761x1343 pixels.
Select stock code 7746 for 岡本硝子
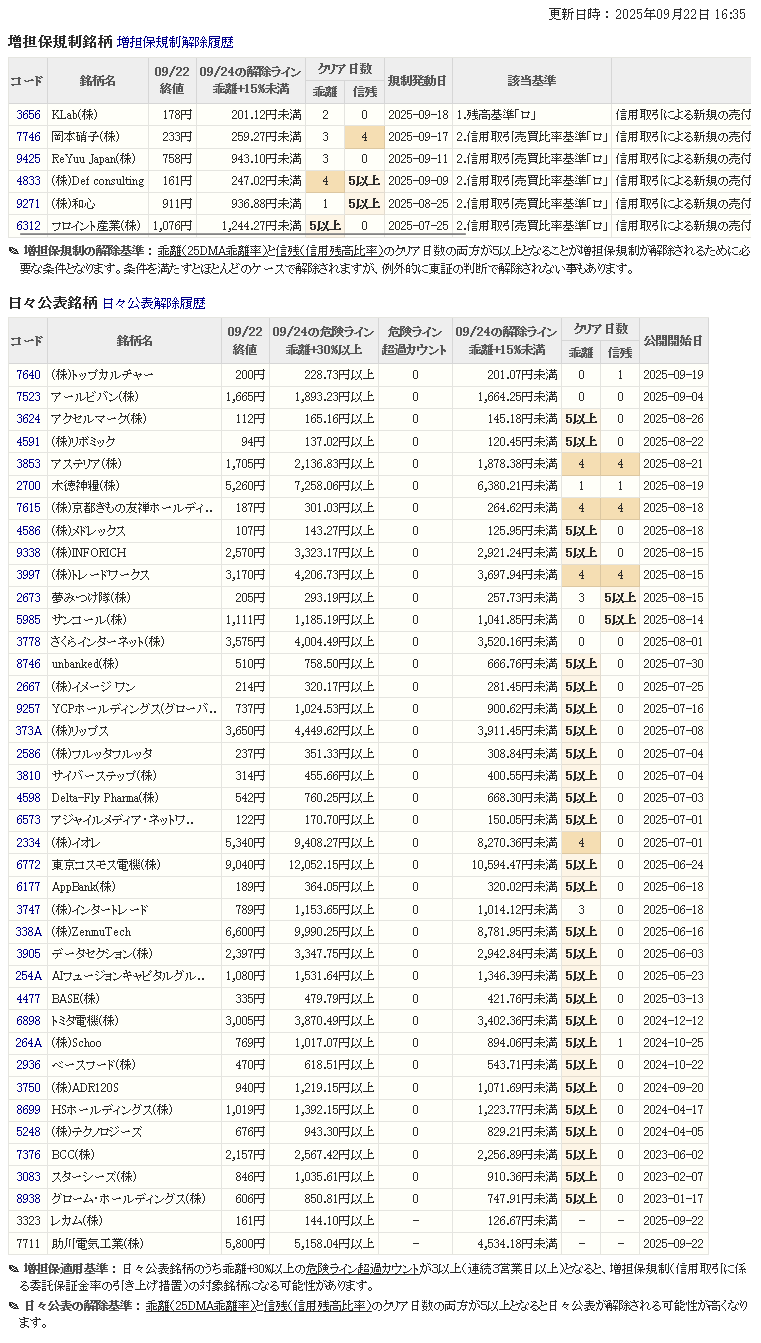pos(28,137)
